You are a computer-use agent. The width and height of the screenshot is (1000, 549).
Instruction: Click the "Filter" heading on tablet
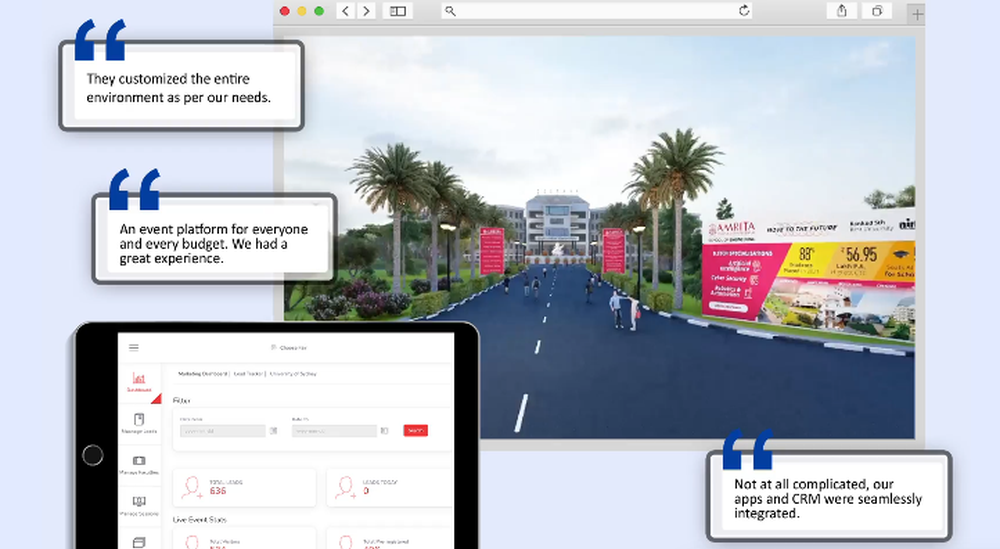(x=181, y=400)
